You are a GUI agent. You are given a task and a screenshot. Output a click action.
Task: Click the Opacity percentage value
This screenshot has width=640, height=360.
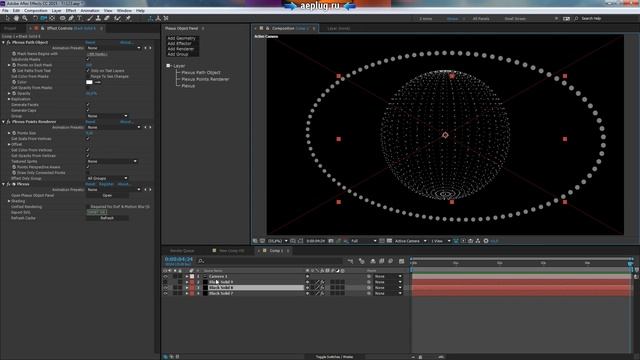tap(91, 93)
